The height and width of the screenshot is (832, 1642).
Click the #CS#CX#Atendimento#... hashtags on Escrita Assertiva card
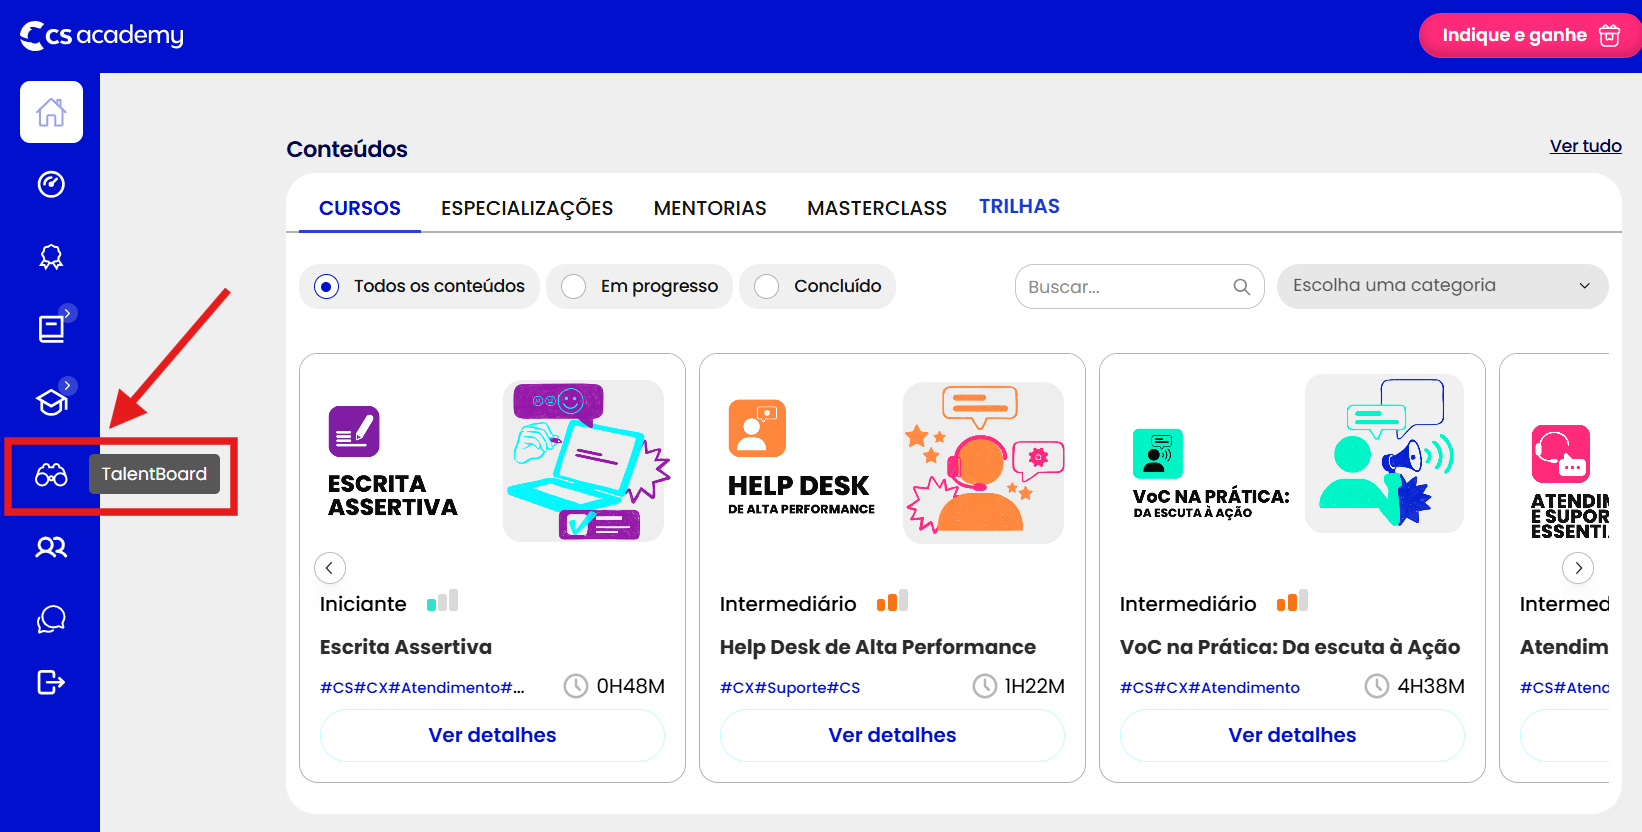coord(422,688)
